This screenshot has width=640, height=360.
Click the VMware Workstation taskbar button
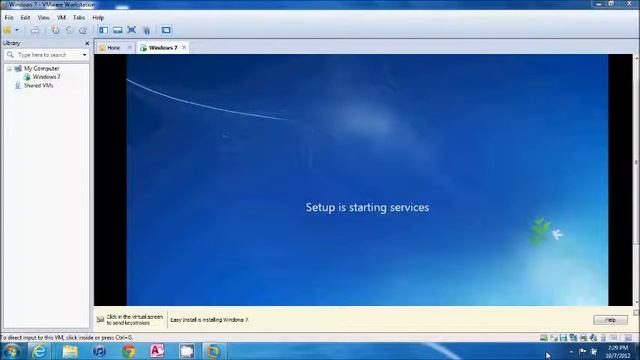pyautogui.click(x=214, y=351)
